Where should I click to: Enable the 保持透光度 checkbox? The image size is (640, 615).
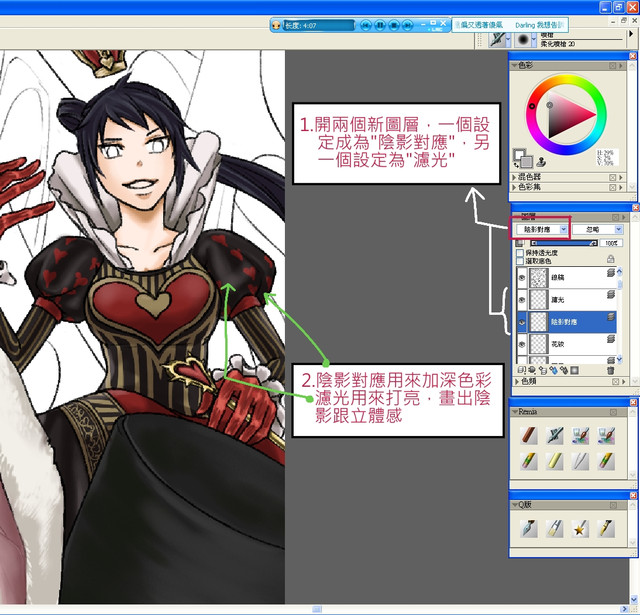520,253
